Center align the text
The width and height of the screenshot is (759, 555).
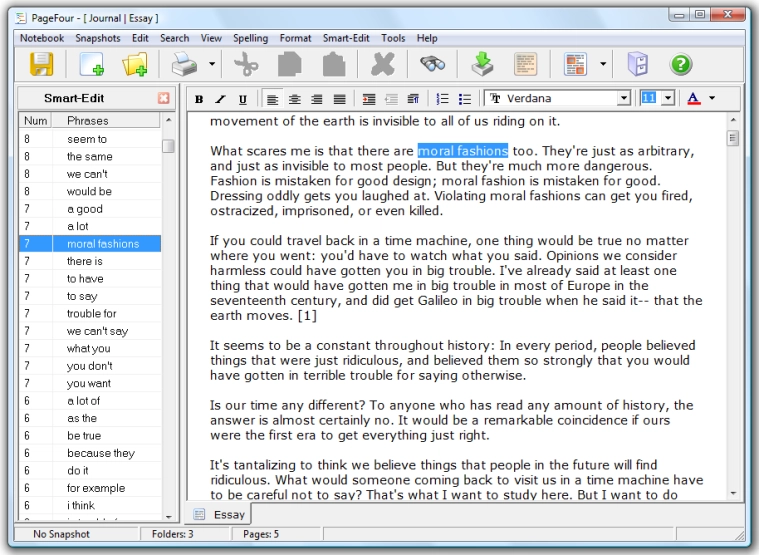(294, 99)
